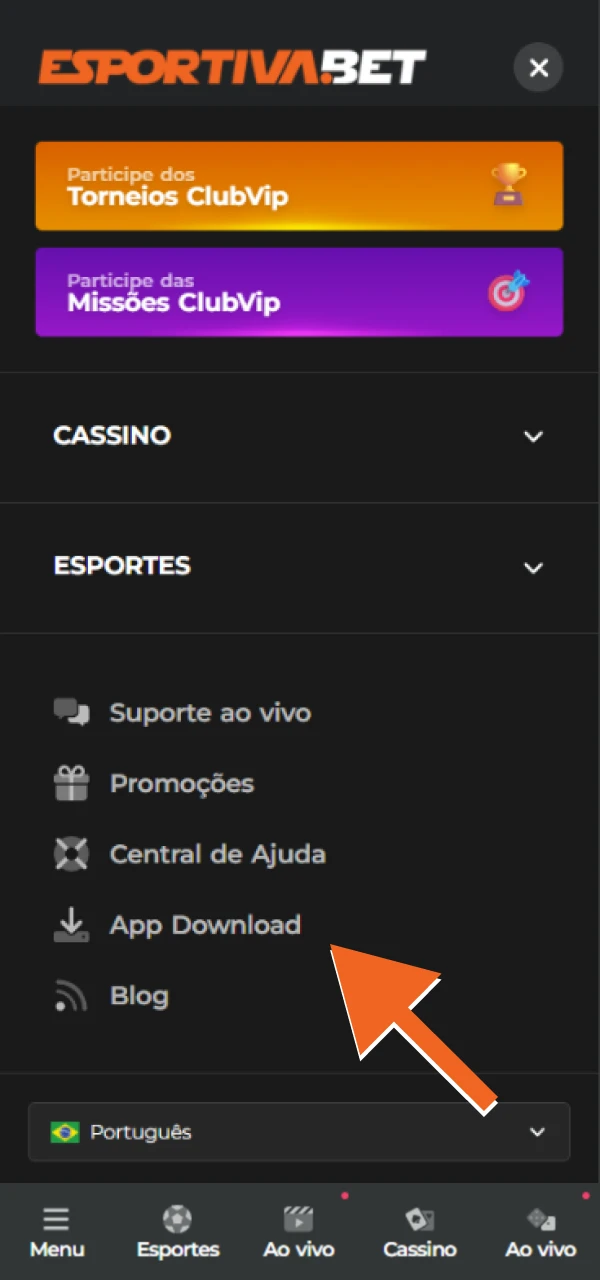The height and width of the screenshot is (1280, 600).
Task: Switch to the Esportes tab
Action: click(x=177, y=1232)
